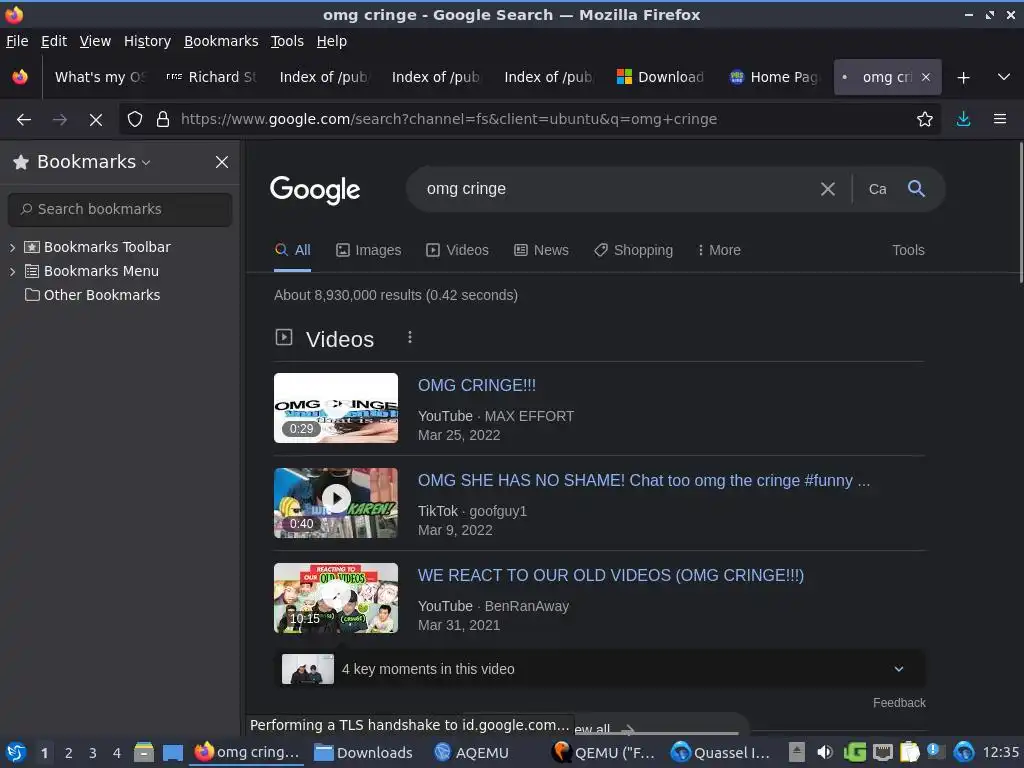The width and height of the screenshot is (1024, 768).
Task: Open the file manager panel launcher
Action: coord(144,752)
